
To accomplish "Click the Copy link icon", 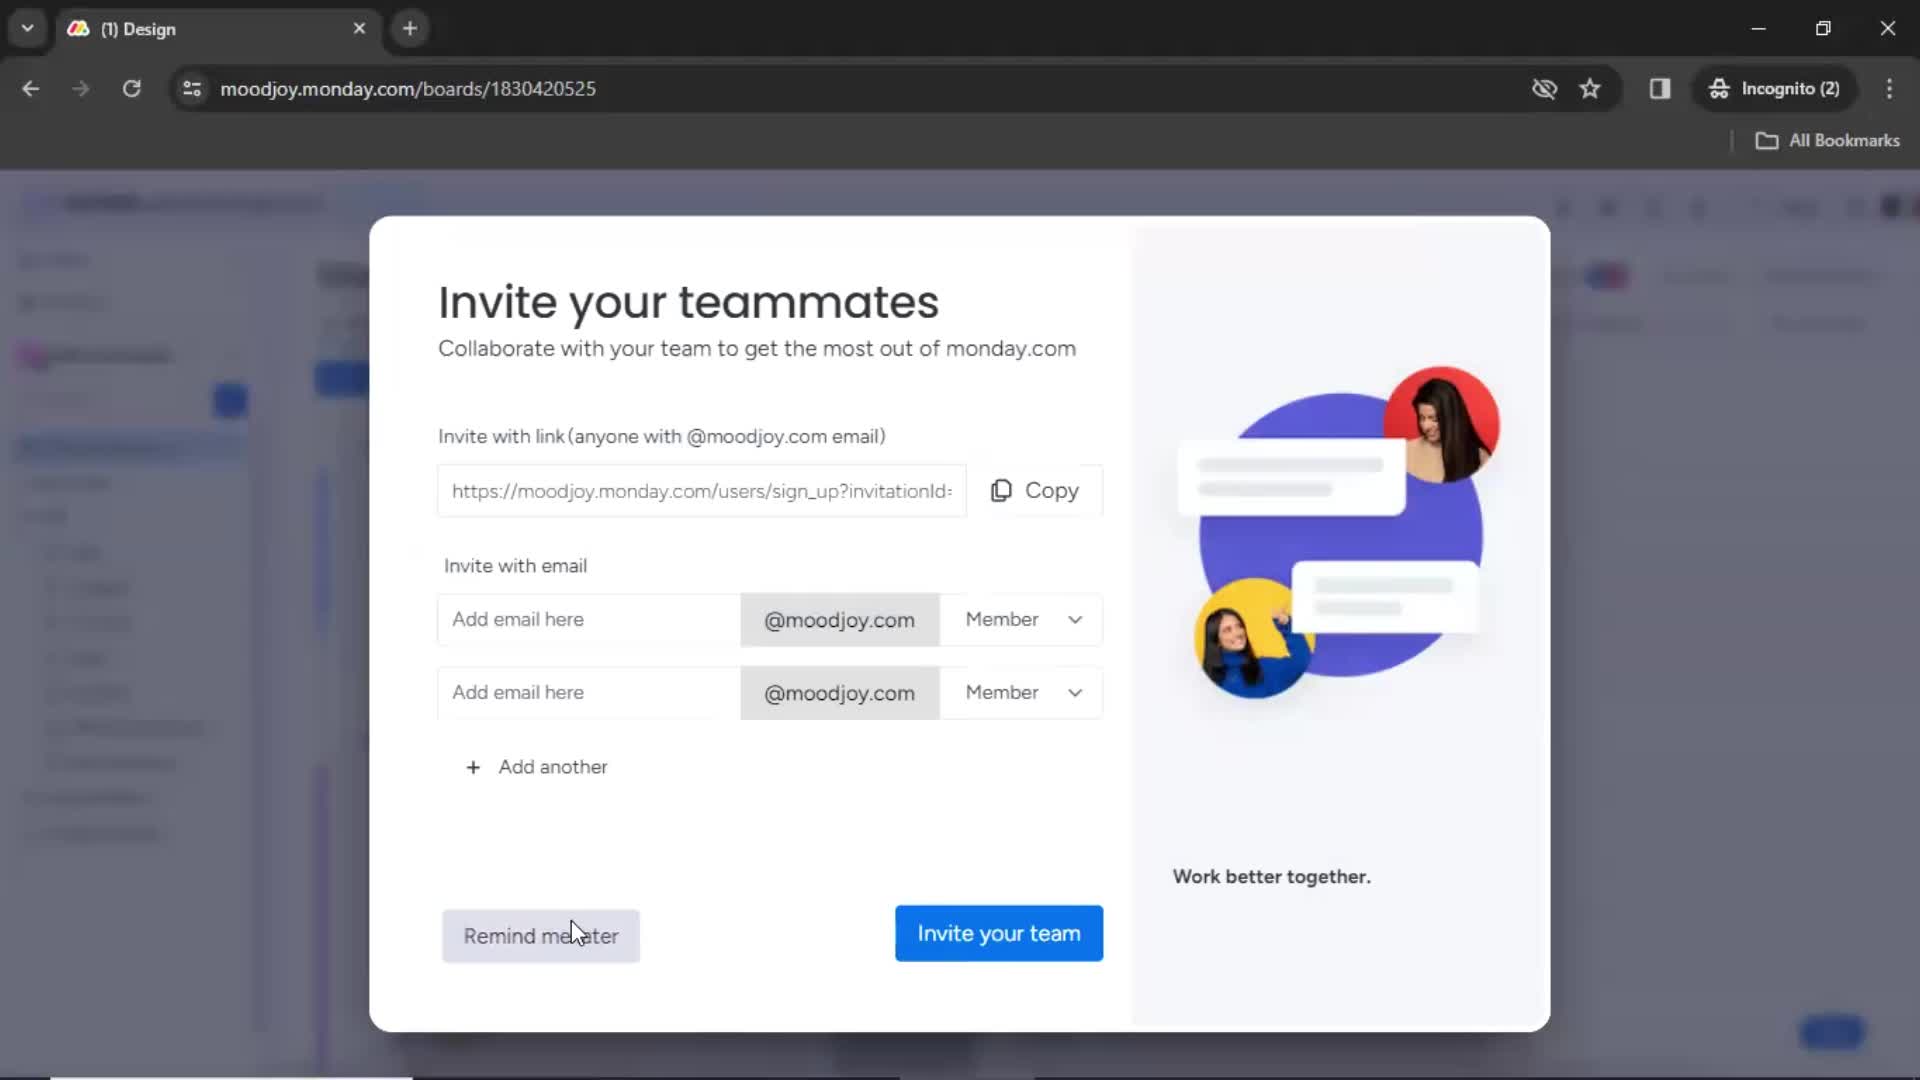I will 1001,491.
